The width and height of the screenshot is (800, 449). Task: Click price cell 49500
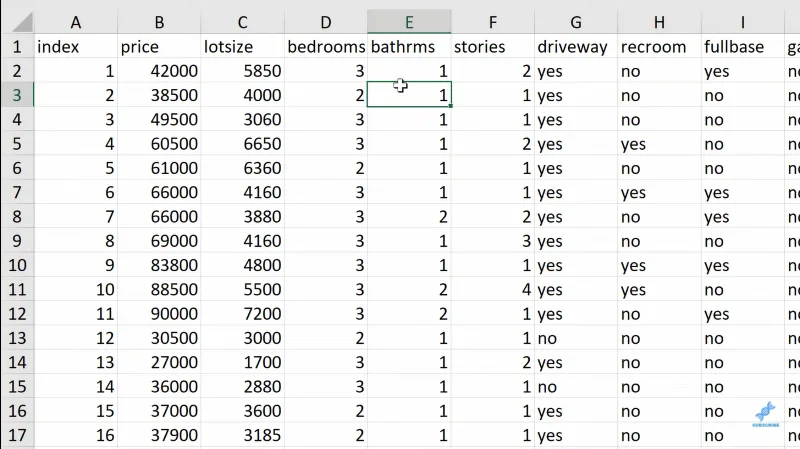coord(159,119)
